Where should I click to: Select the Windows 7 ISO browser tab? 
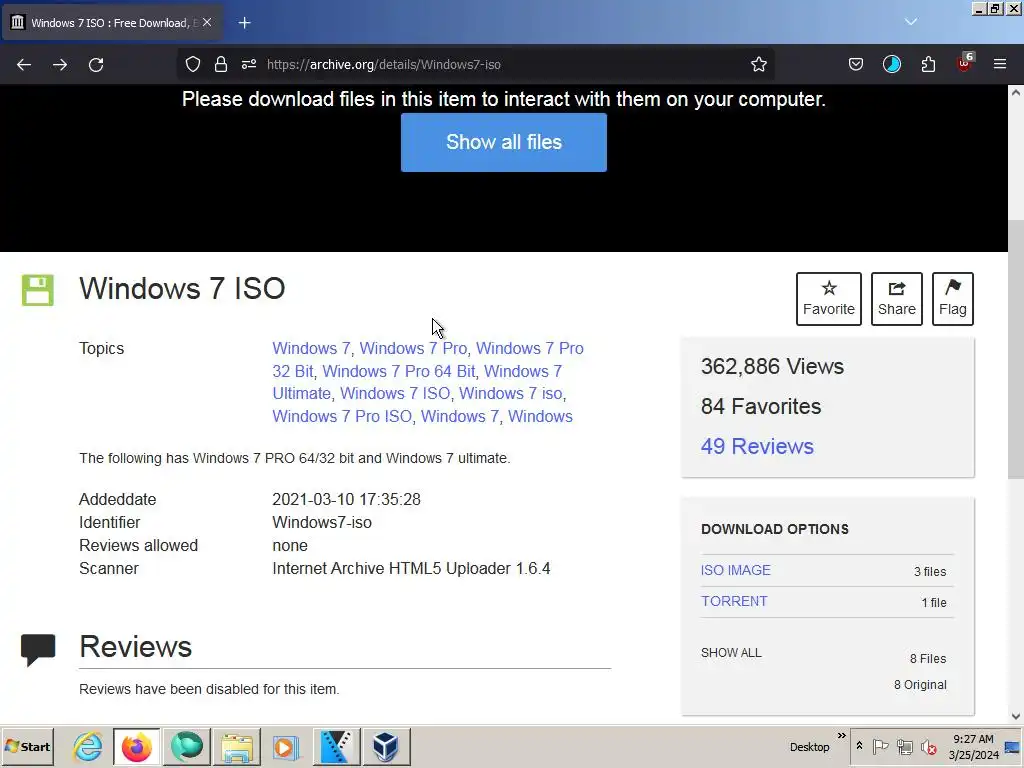point(112,23)
